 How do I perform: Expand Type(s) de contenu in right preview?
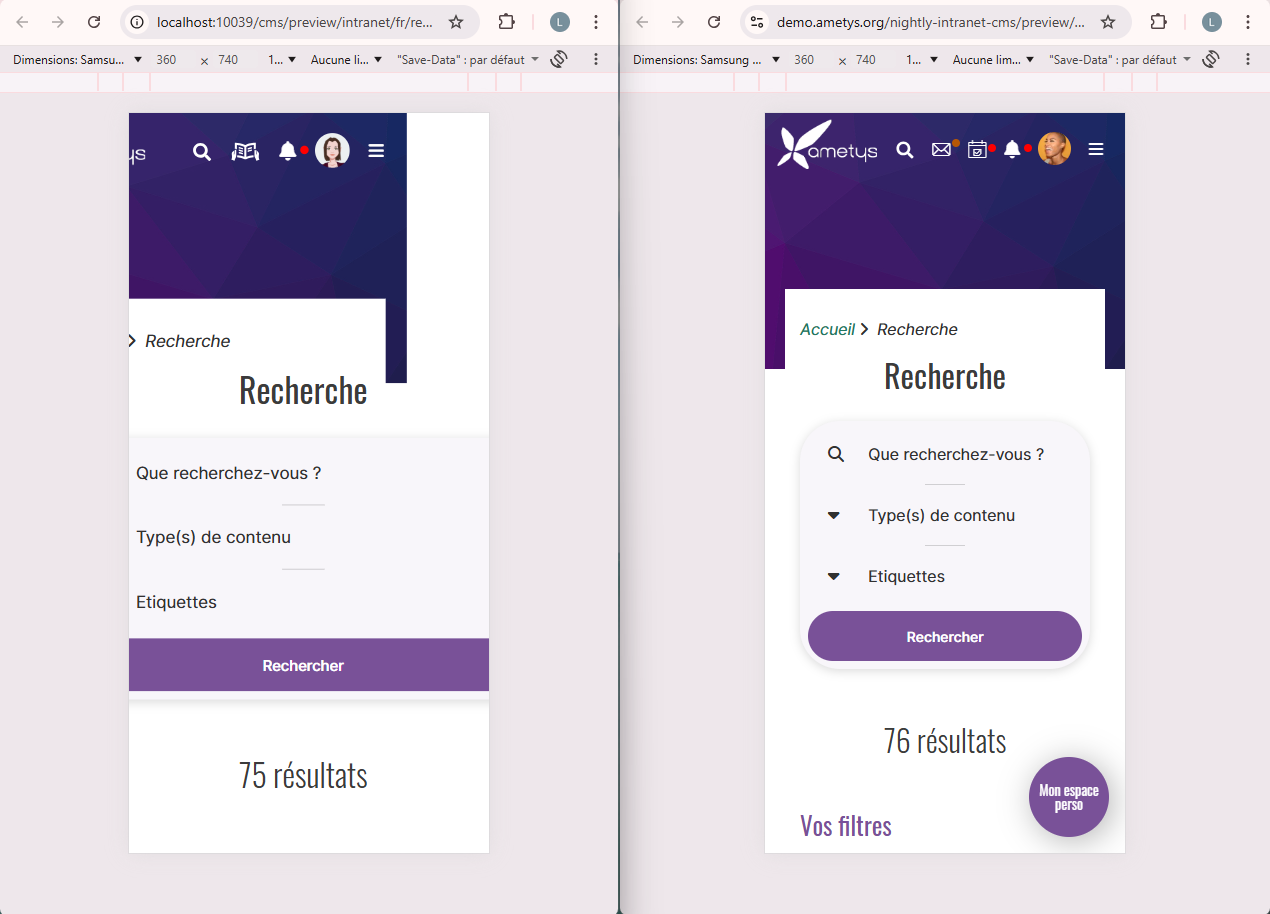941,516
